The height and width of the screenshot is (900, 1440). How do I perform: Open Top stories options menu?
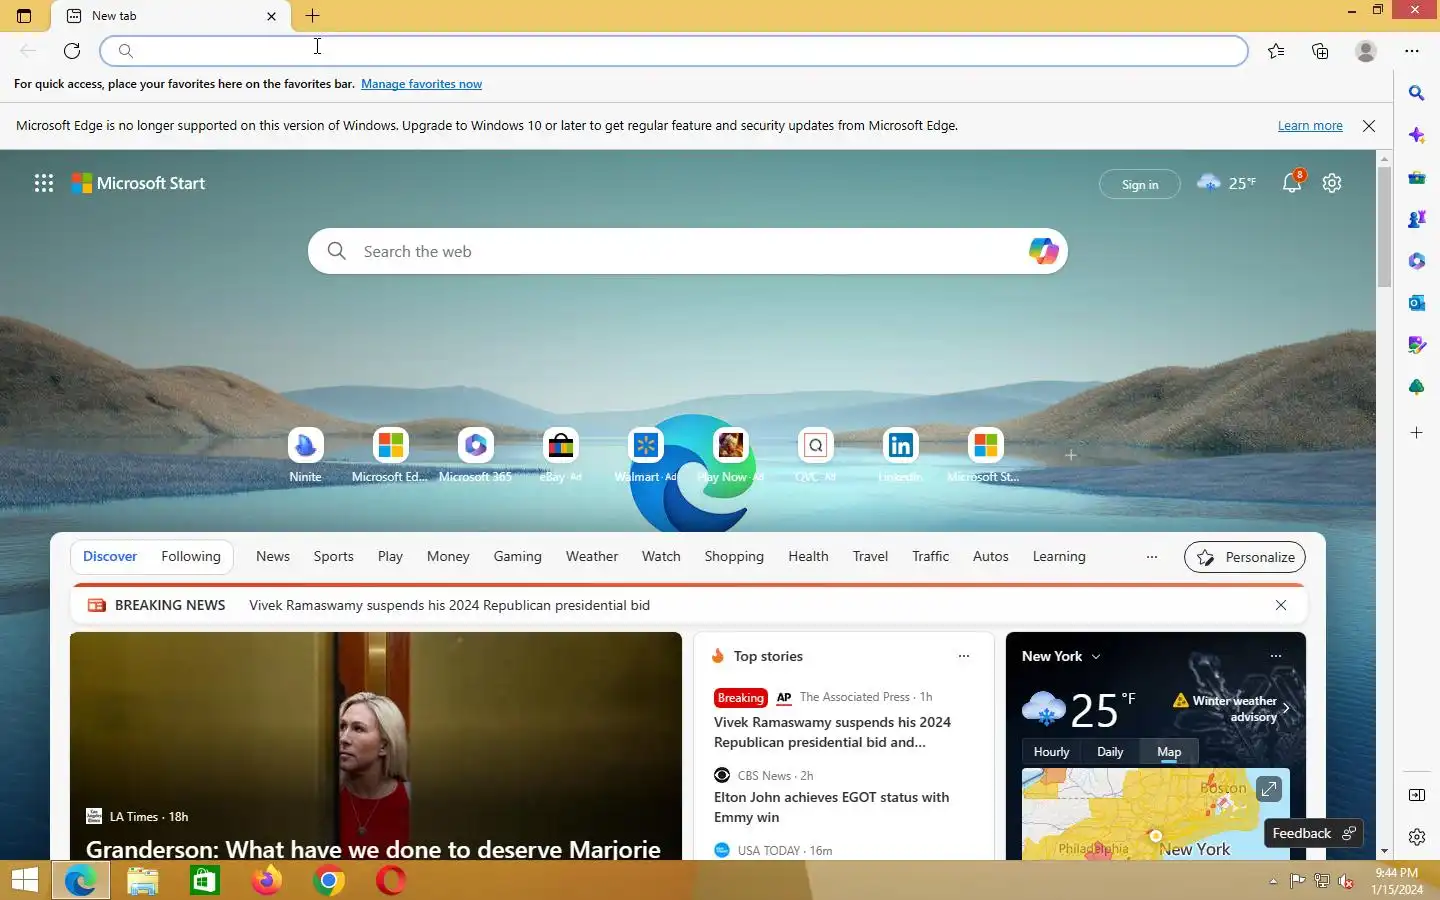pos(964,656)
